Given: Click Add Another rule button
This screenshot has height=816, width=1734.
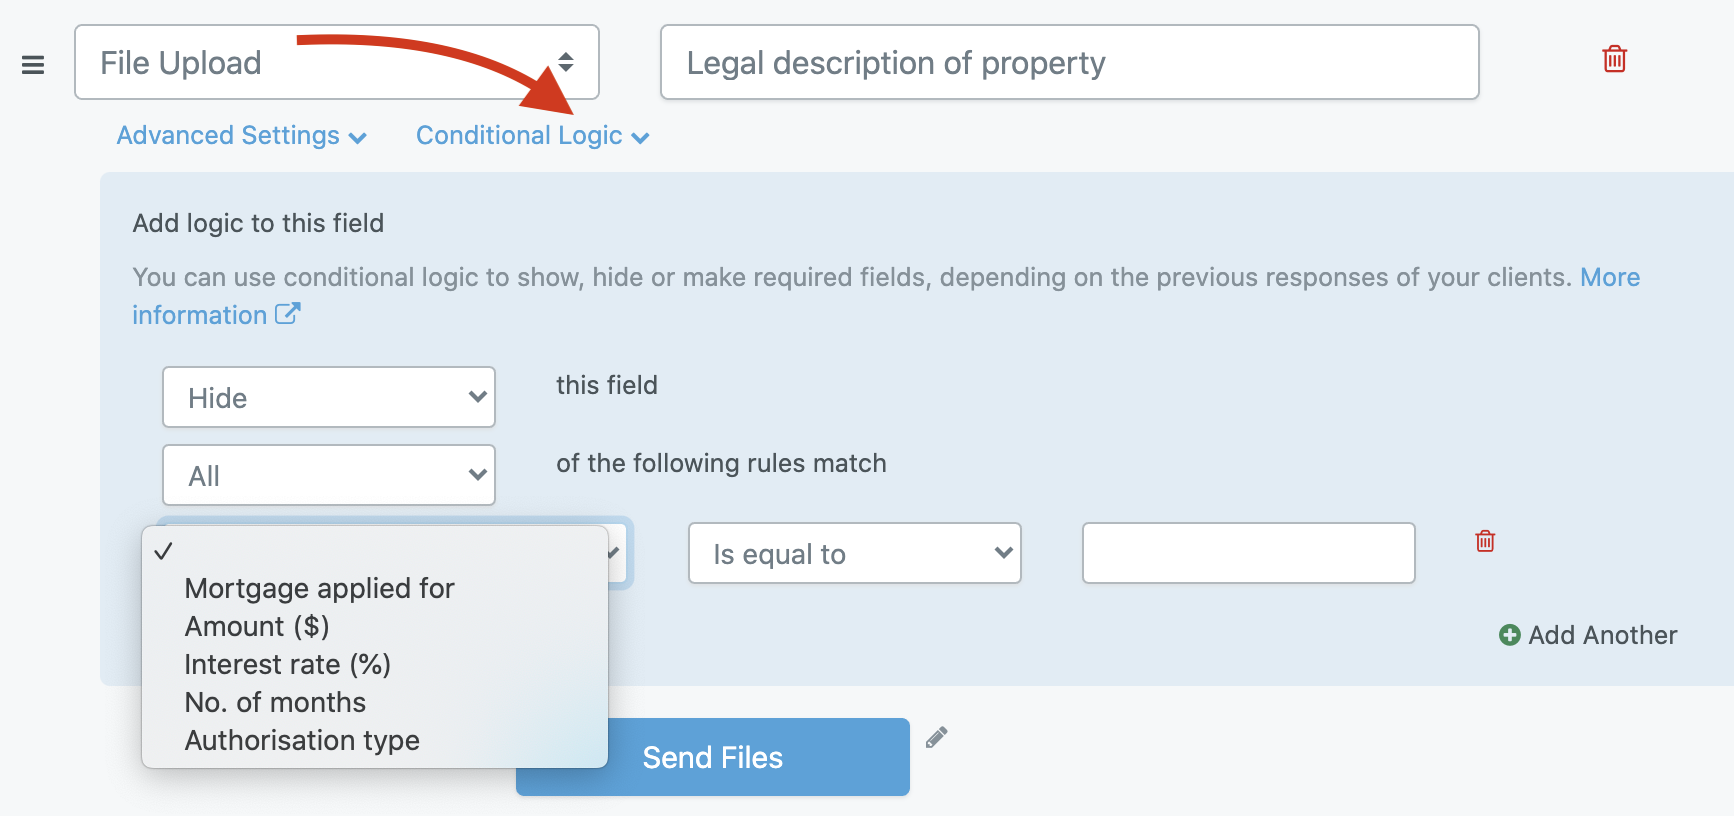Looking at the screenshot, I should [x=1588, y=635].
